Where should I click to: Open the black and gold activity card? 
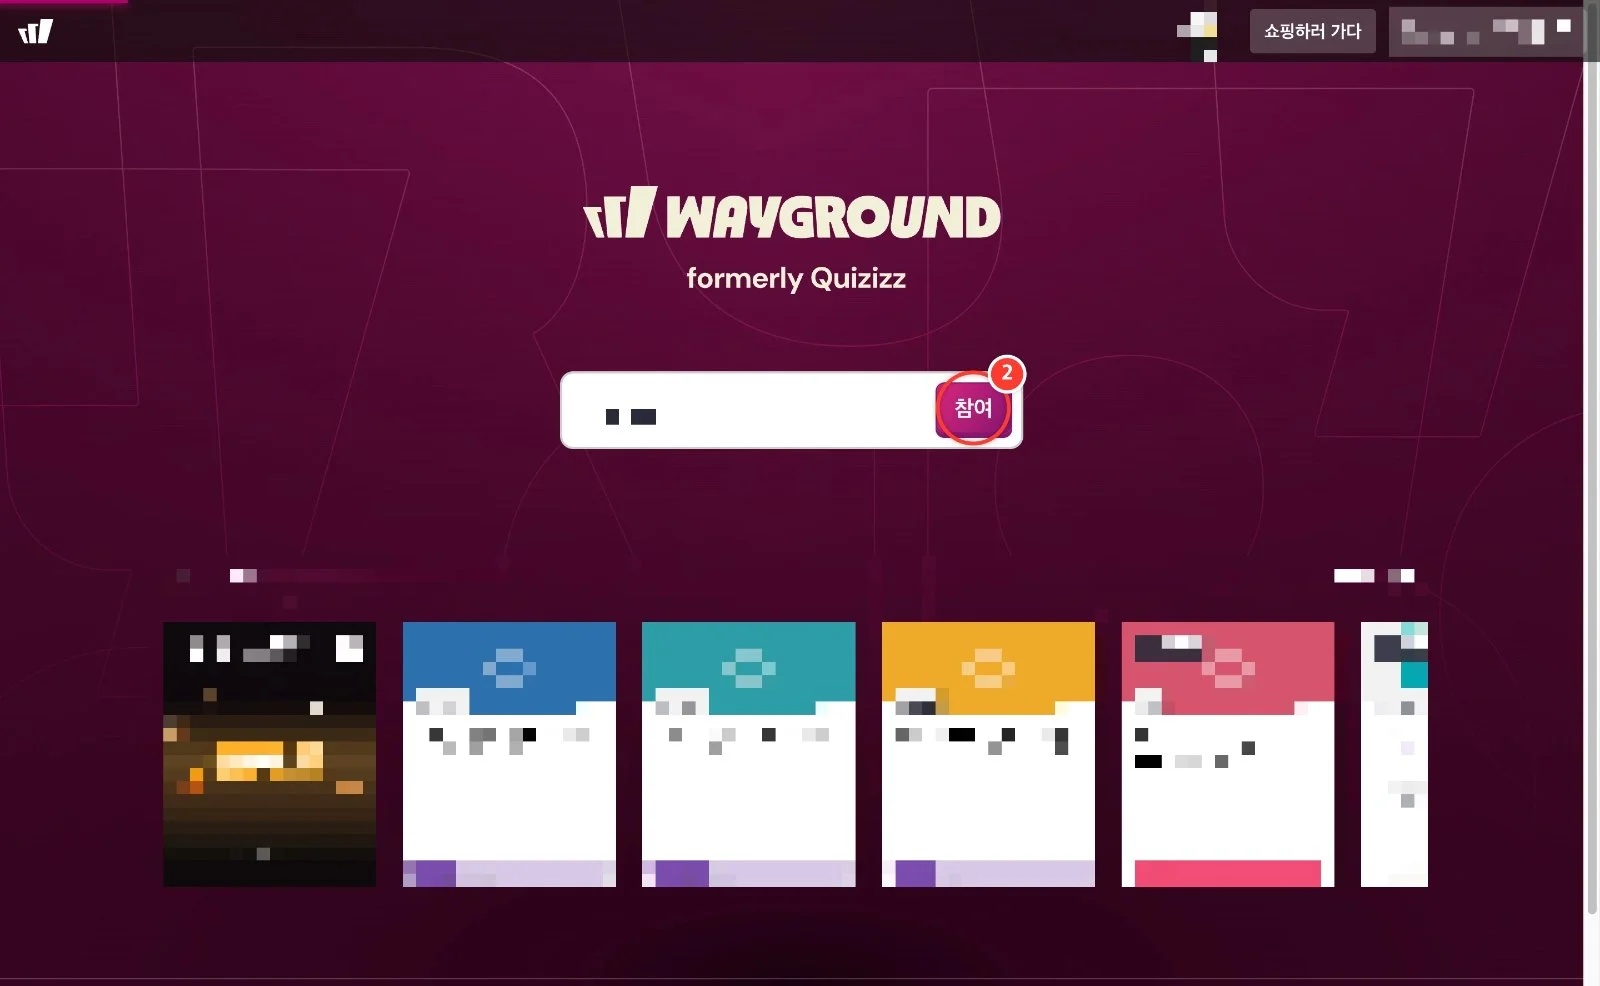pyautogui.click(x=270, y=754)
